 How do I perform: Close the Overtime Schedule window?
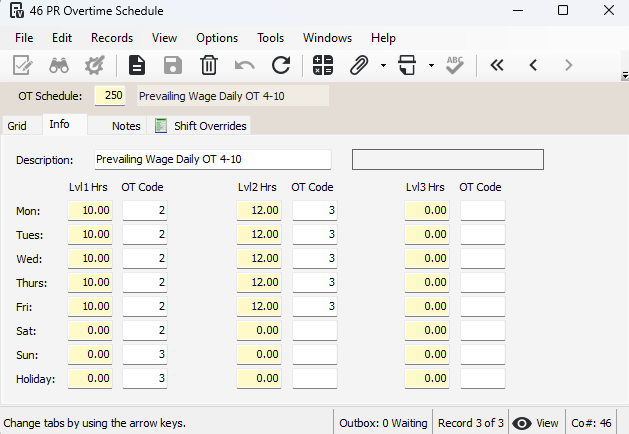609,10
